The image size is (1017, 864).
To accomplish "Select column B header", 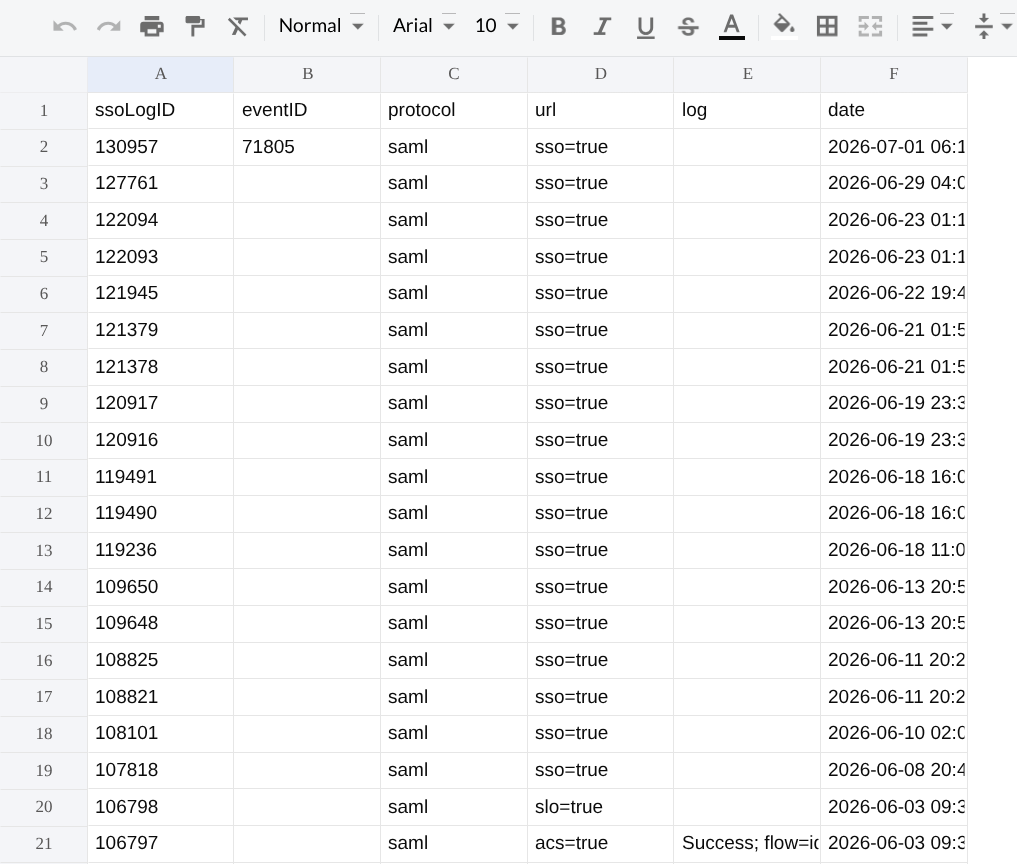I will [x=307, y=74].
